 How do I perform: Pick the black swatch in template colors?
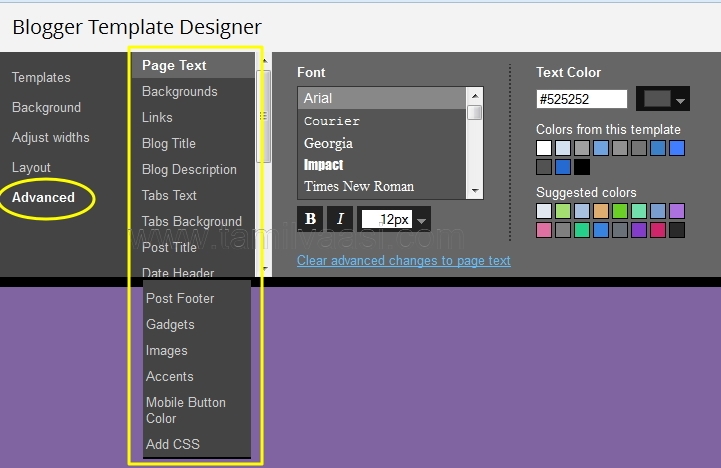pos(582,167)
